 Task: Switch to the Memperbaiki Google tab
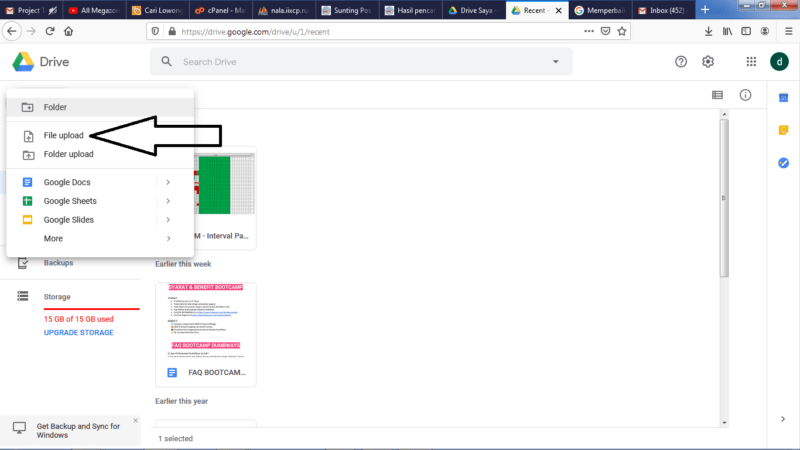pyautogui.click(x=600, y=10)
